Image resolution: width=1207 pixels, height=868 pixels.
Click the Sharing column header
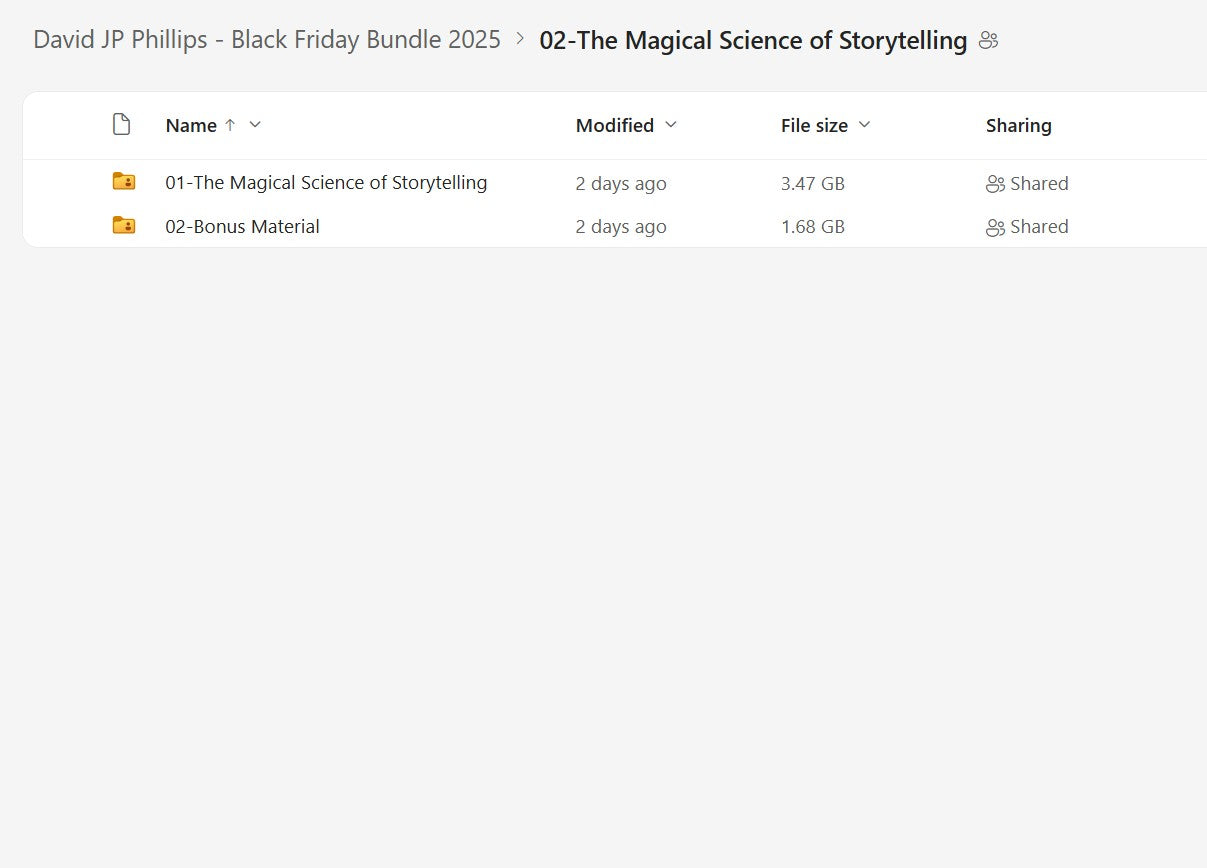(1018, 126)
